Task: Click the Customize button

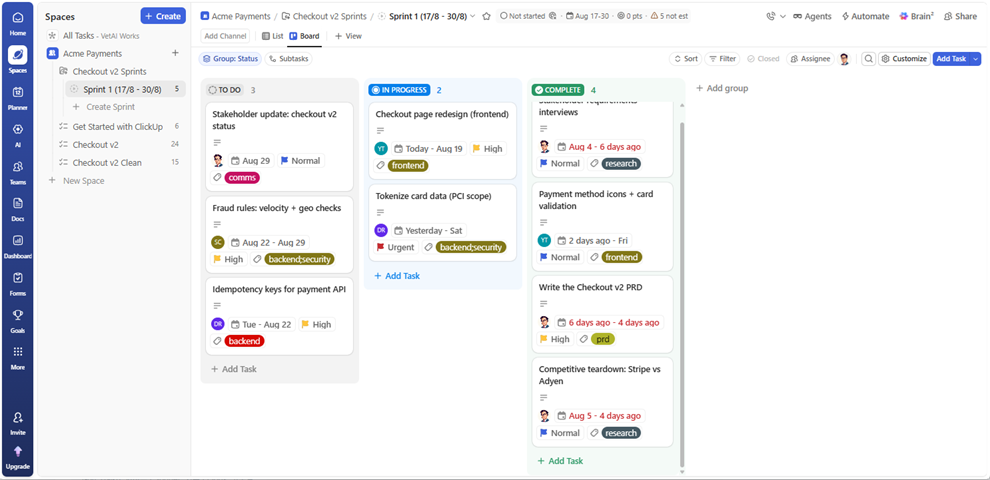Action: pos(904,59)
